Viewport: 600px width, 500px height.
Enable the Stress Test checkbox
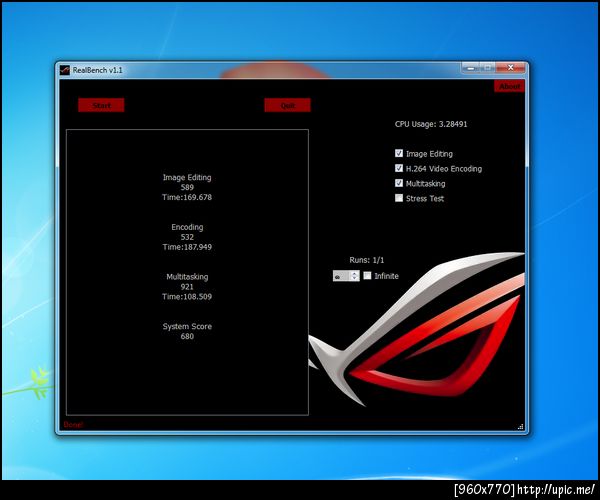[x=399, y=198]
